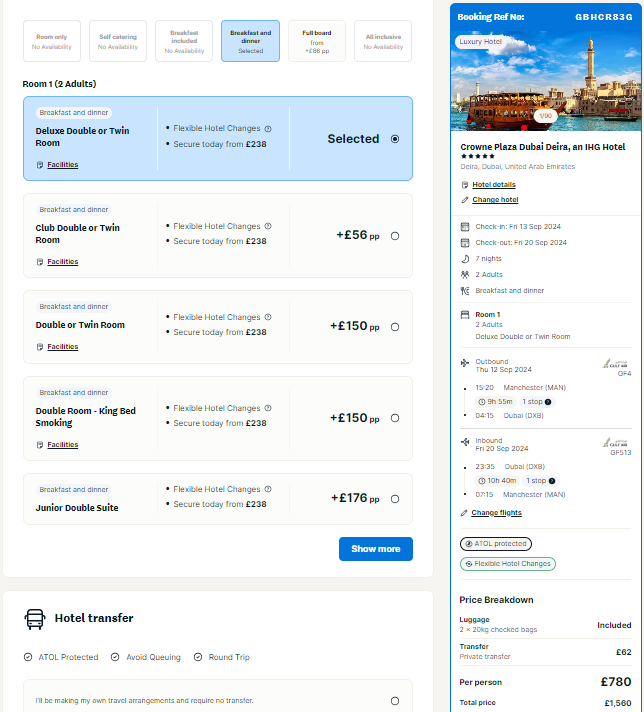Click the pencil icon next to Change flights
Viewport: 644px width, 712px height.
464,513
